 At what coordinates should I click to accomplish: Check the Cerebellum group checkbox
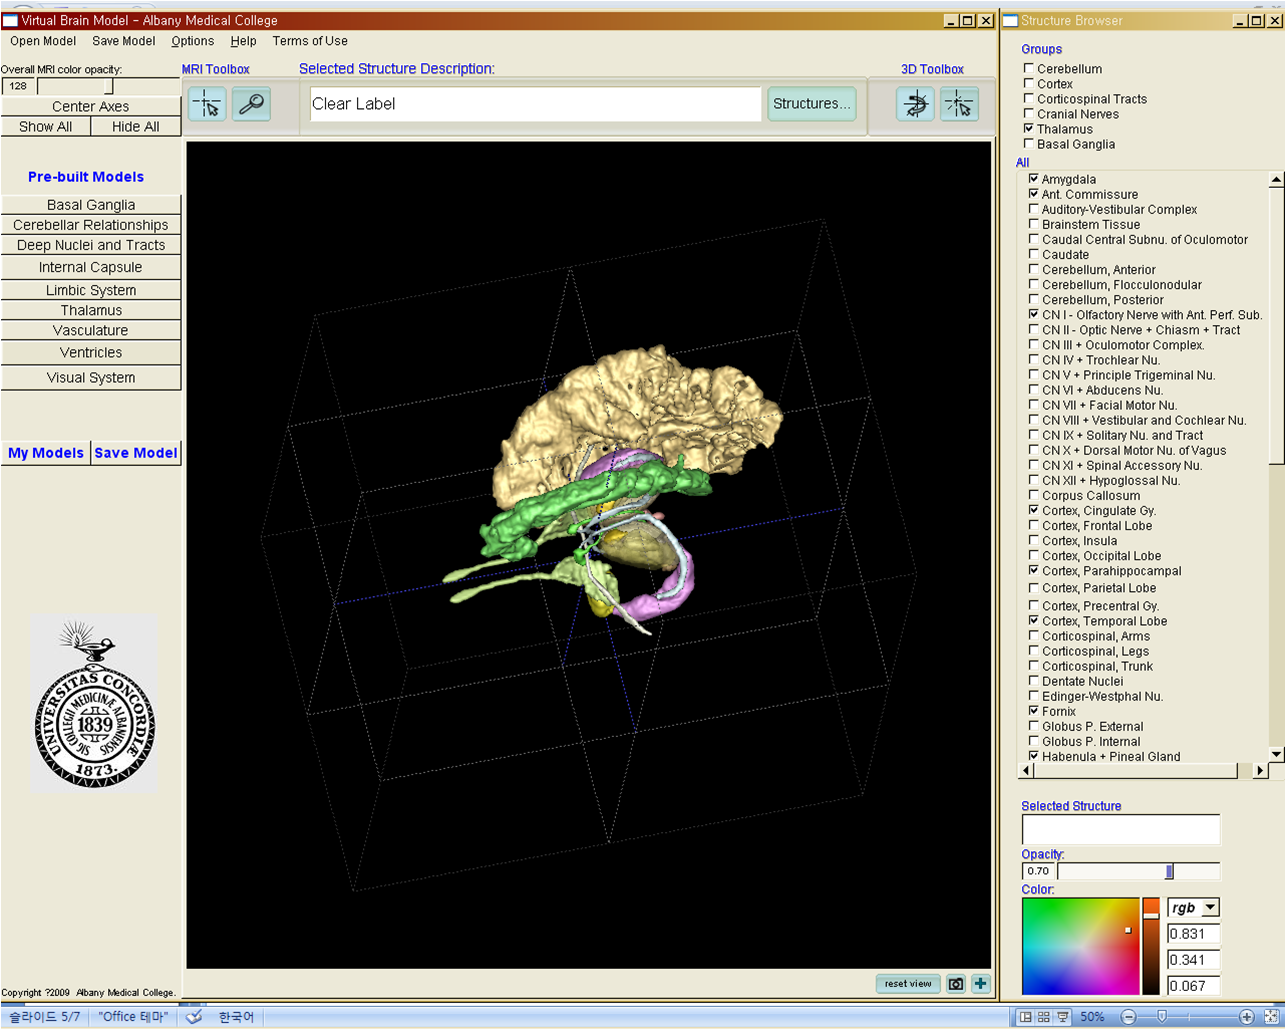click(x=1029, y=69)
